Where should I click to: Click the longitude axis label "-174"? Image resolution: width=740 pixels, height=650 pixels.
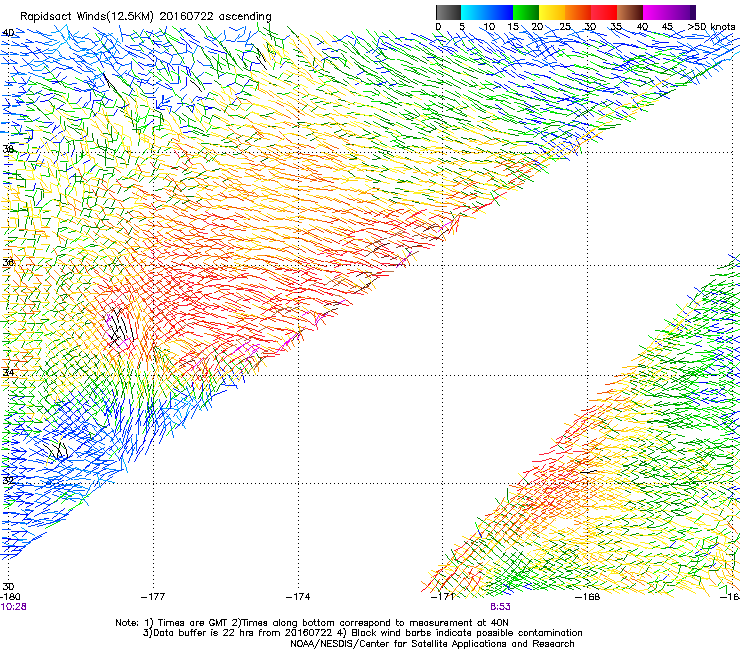[x=298, y=597]
